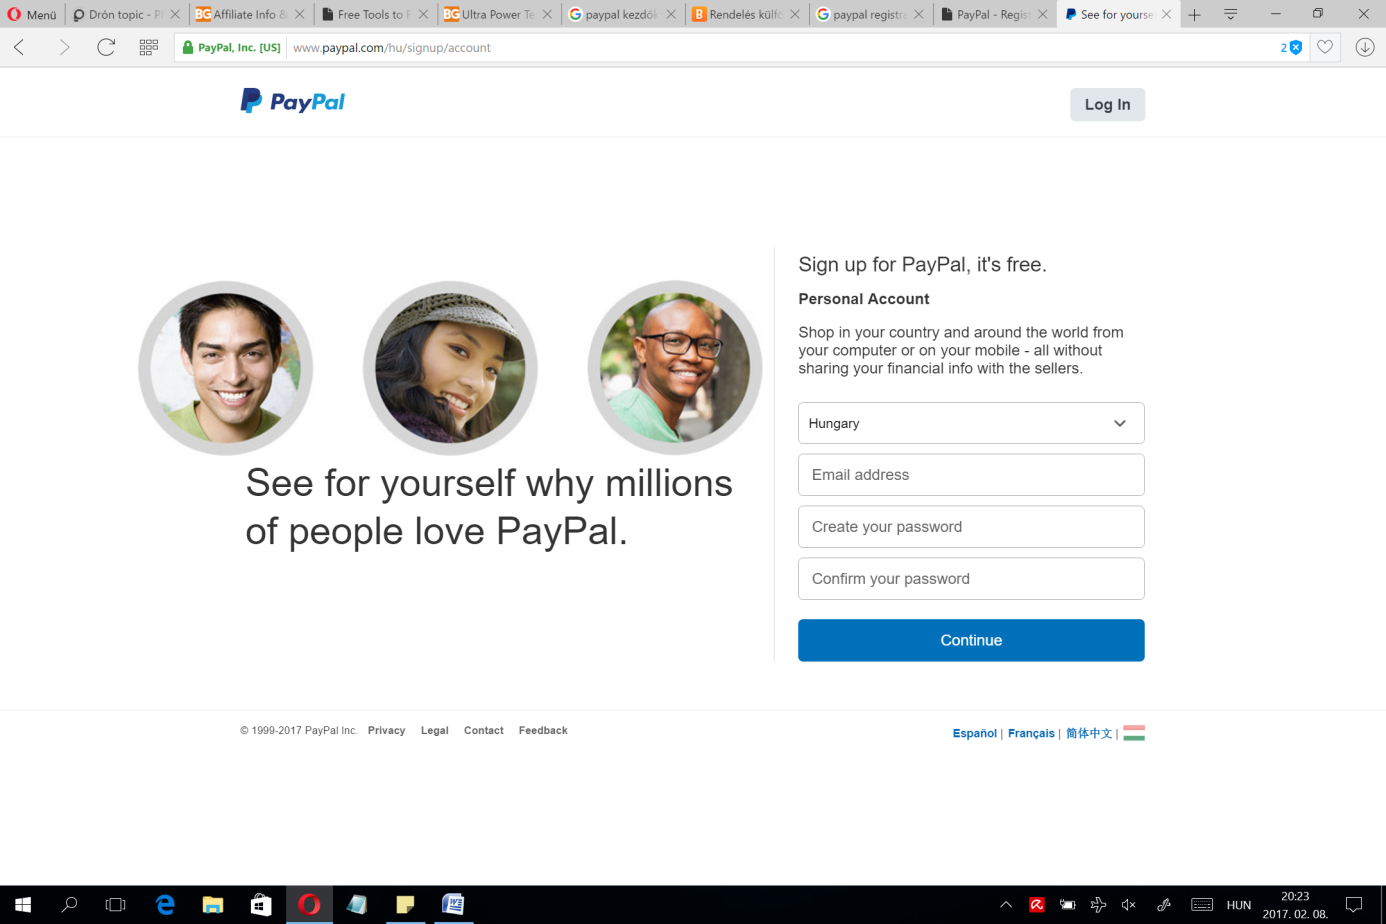Screen dimensions: 1386x924
Task: Click the Log In button
Action: pyautogui.click(x=1107, y=104)
